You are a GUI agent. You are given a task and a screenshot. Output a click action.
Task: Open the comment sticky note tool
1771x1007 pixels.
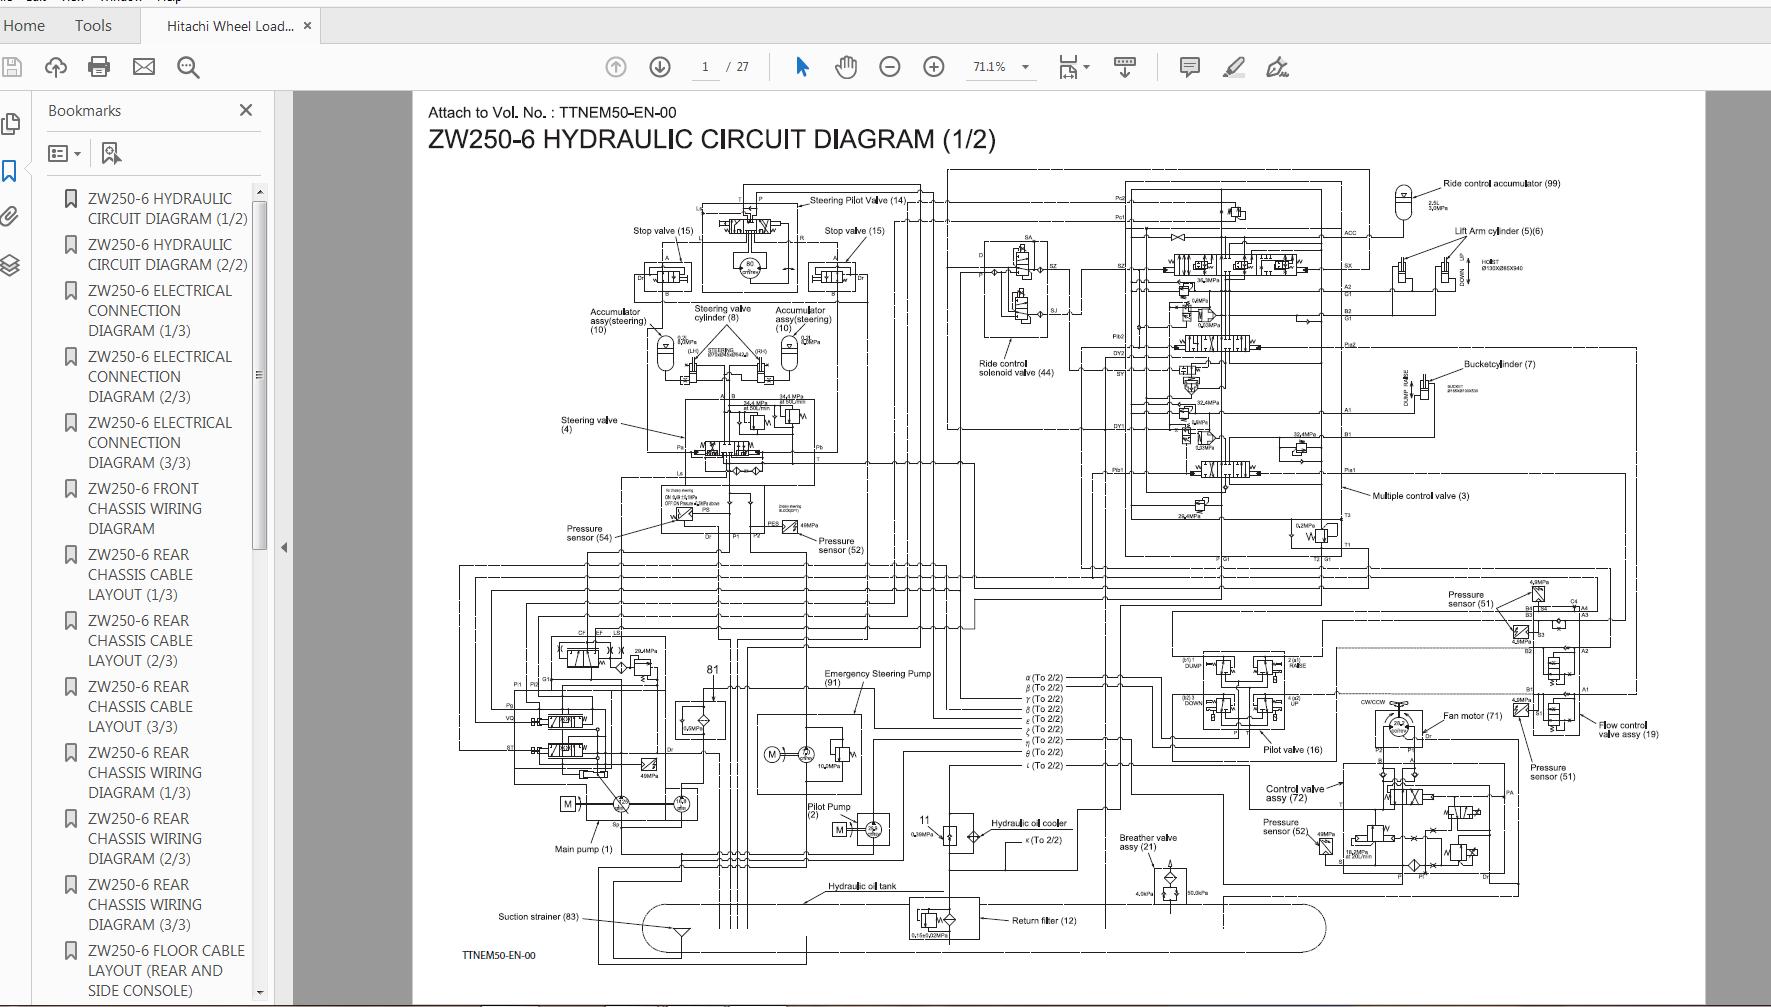tap(1188, 66)
